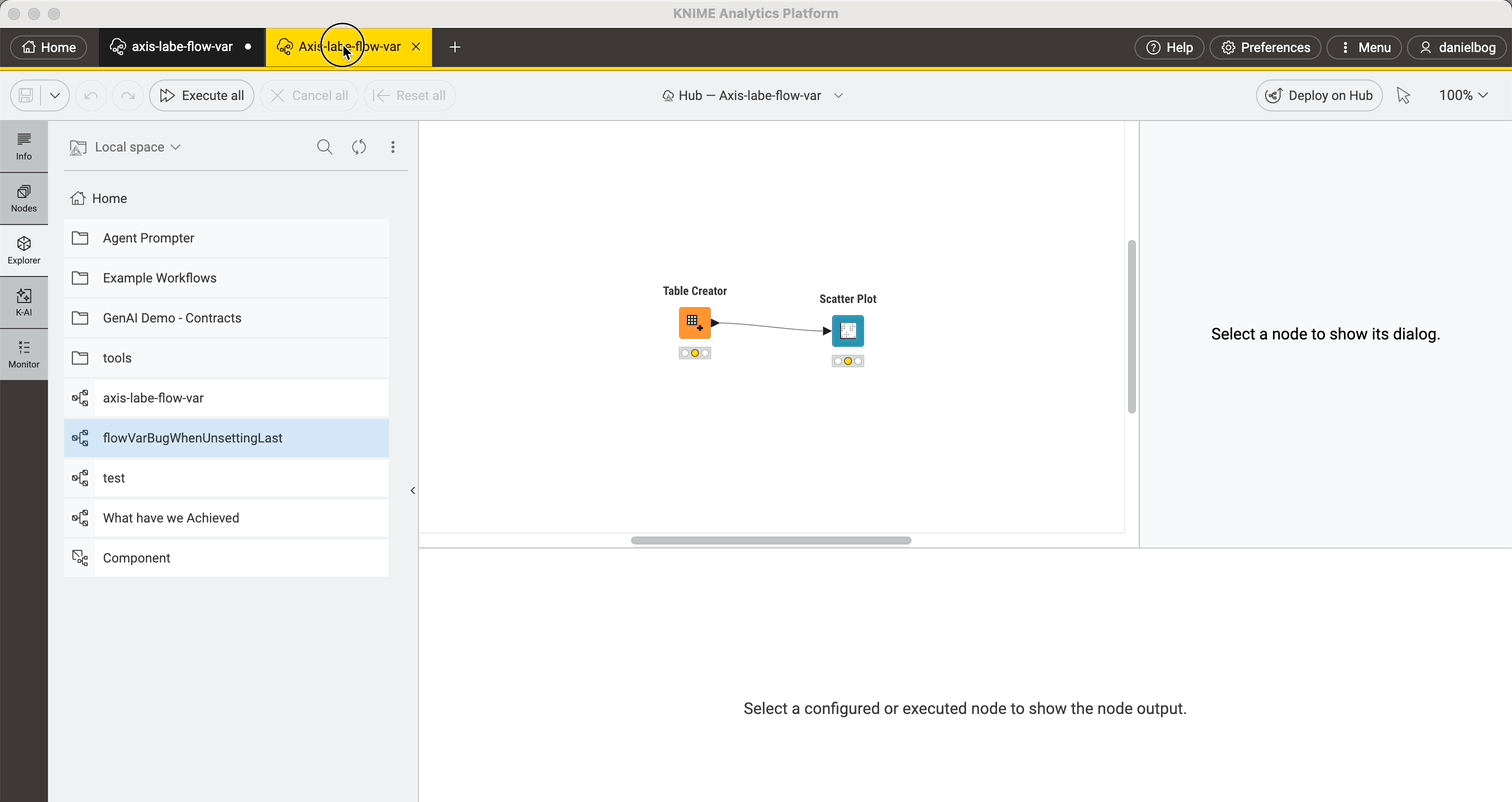Click the Local space icon
This screenshot has height=802, width=1512.
(78, 147)
